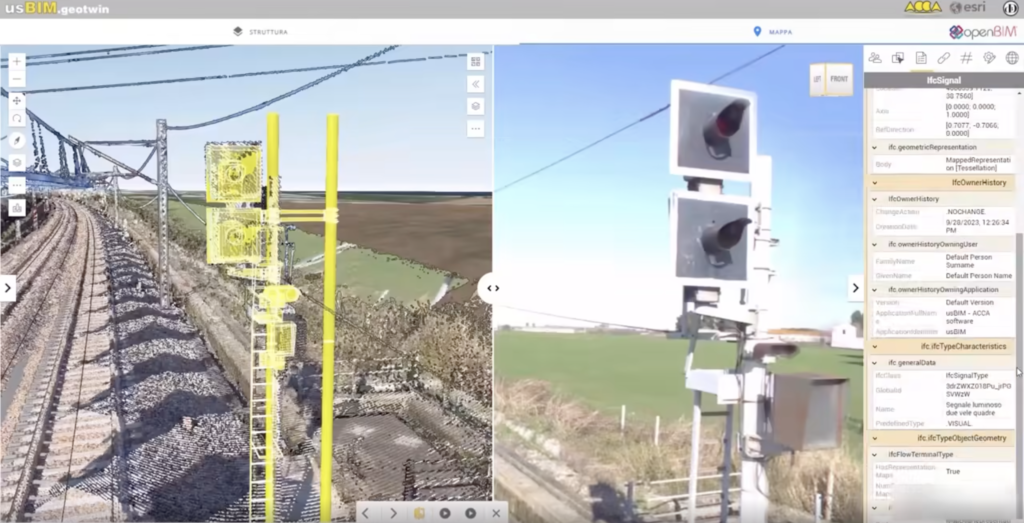Click the split view divider handle
This screenshot has height=523, width=1024.
(x=492, y=288)
